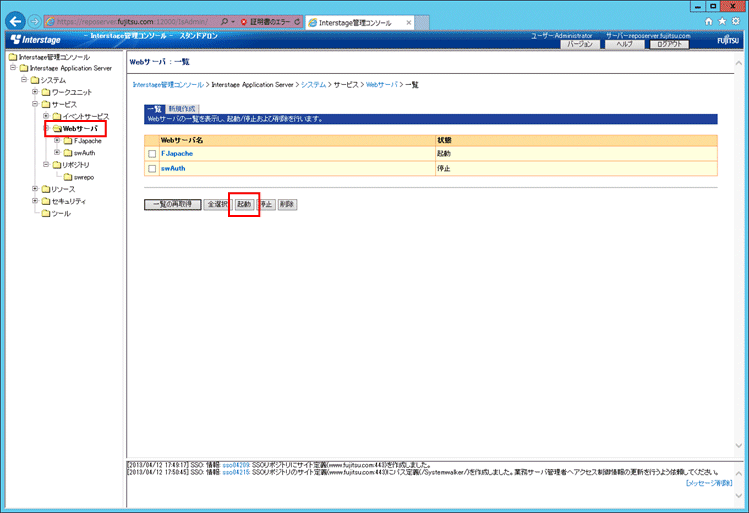Collapse the システム tree node

tap(24, 80)
